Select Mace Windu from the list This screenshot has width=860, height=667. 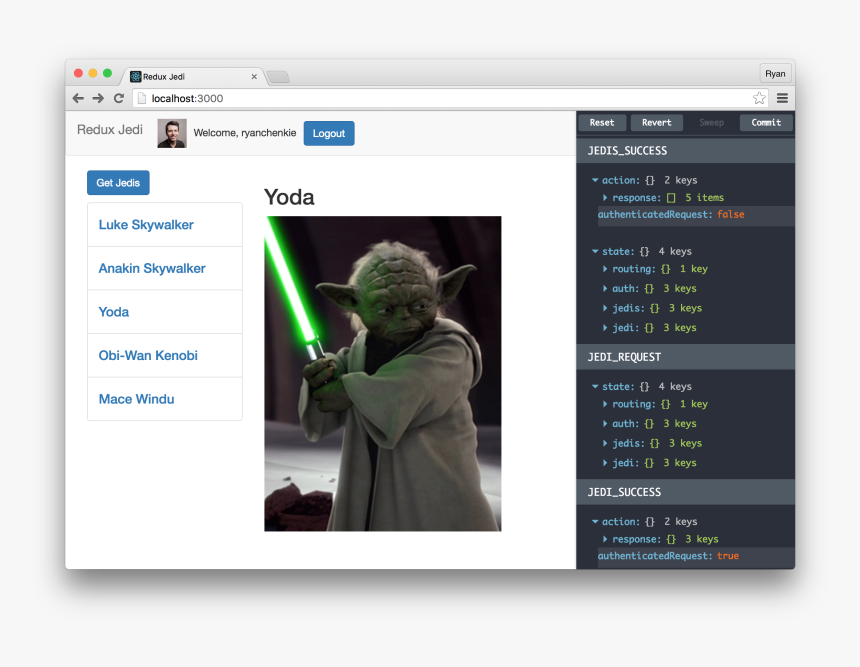pos(165,399)
